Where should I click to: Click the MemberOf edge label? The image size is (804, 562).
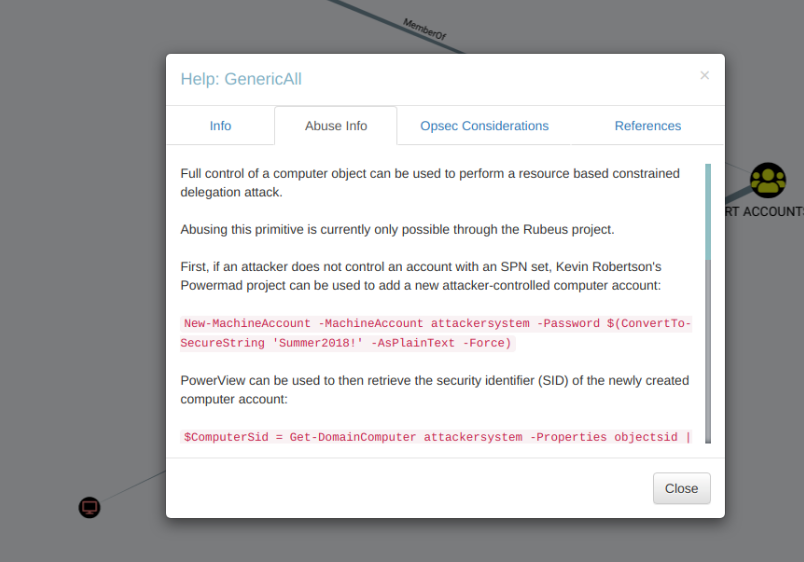coord(425,29)
